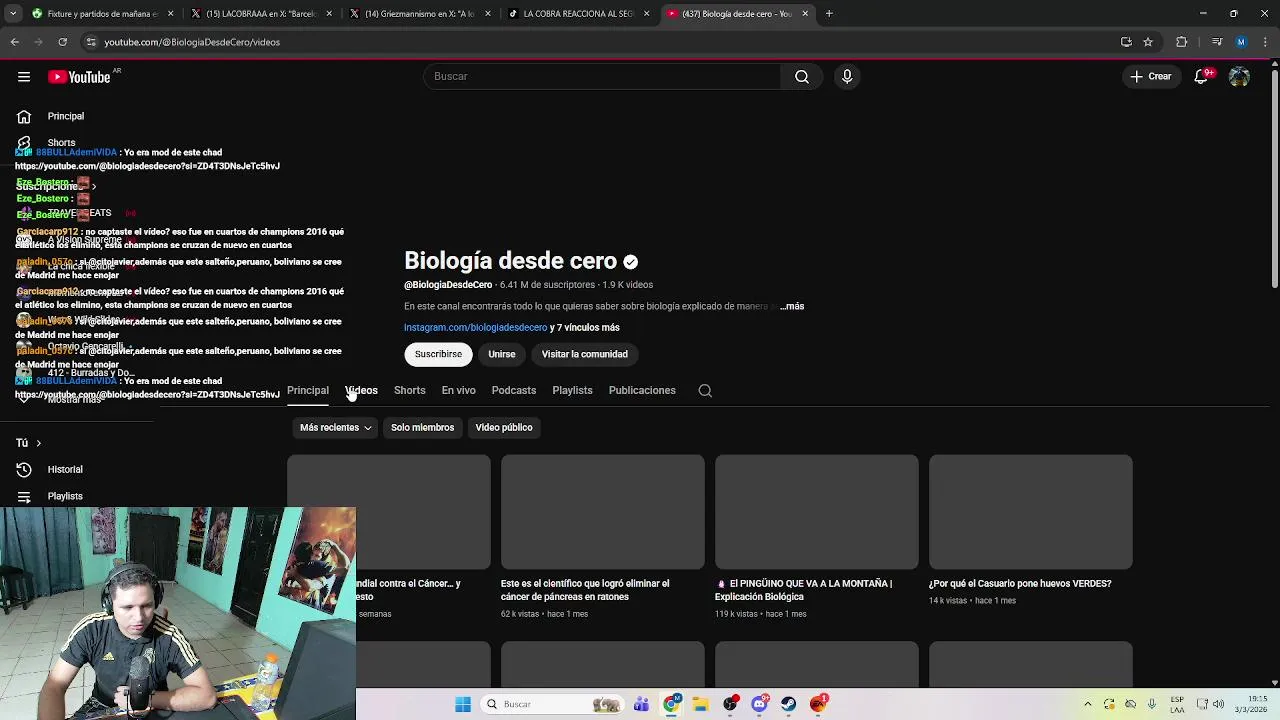Screen dimensions: 1280x720
Task: Open the PINGÜINO QUE VA A LA MONTAÑA thumbnail
Action: coord(817,512)
